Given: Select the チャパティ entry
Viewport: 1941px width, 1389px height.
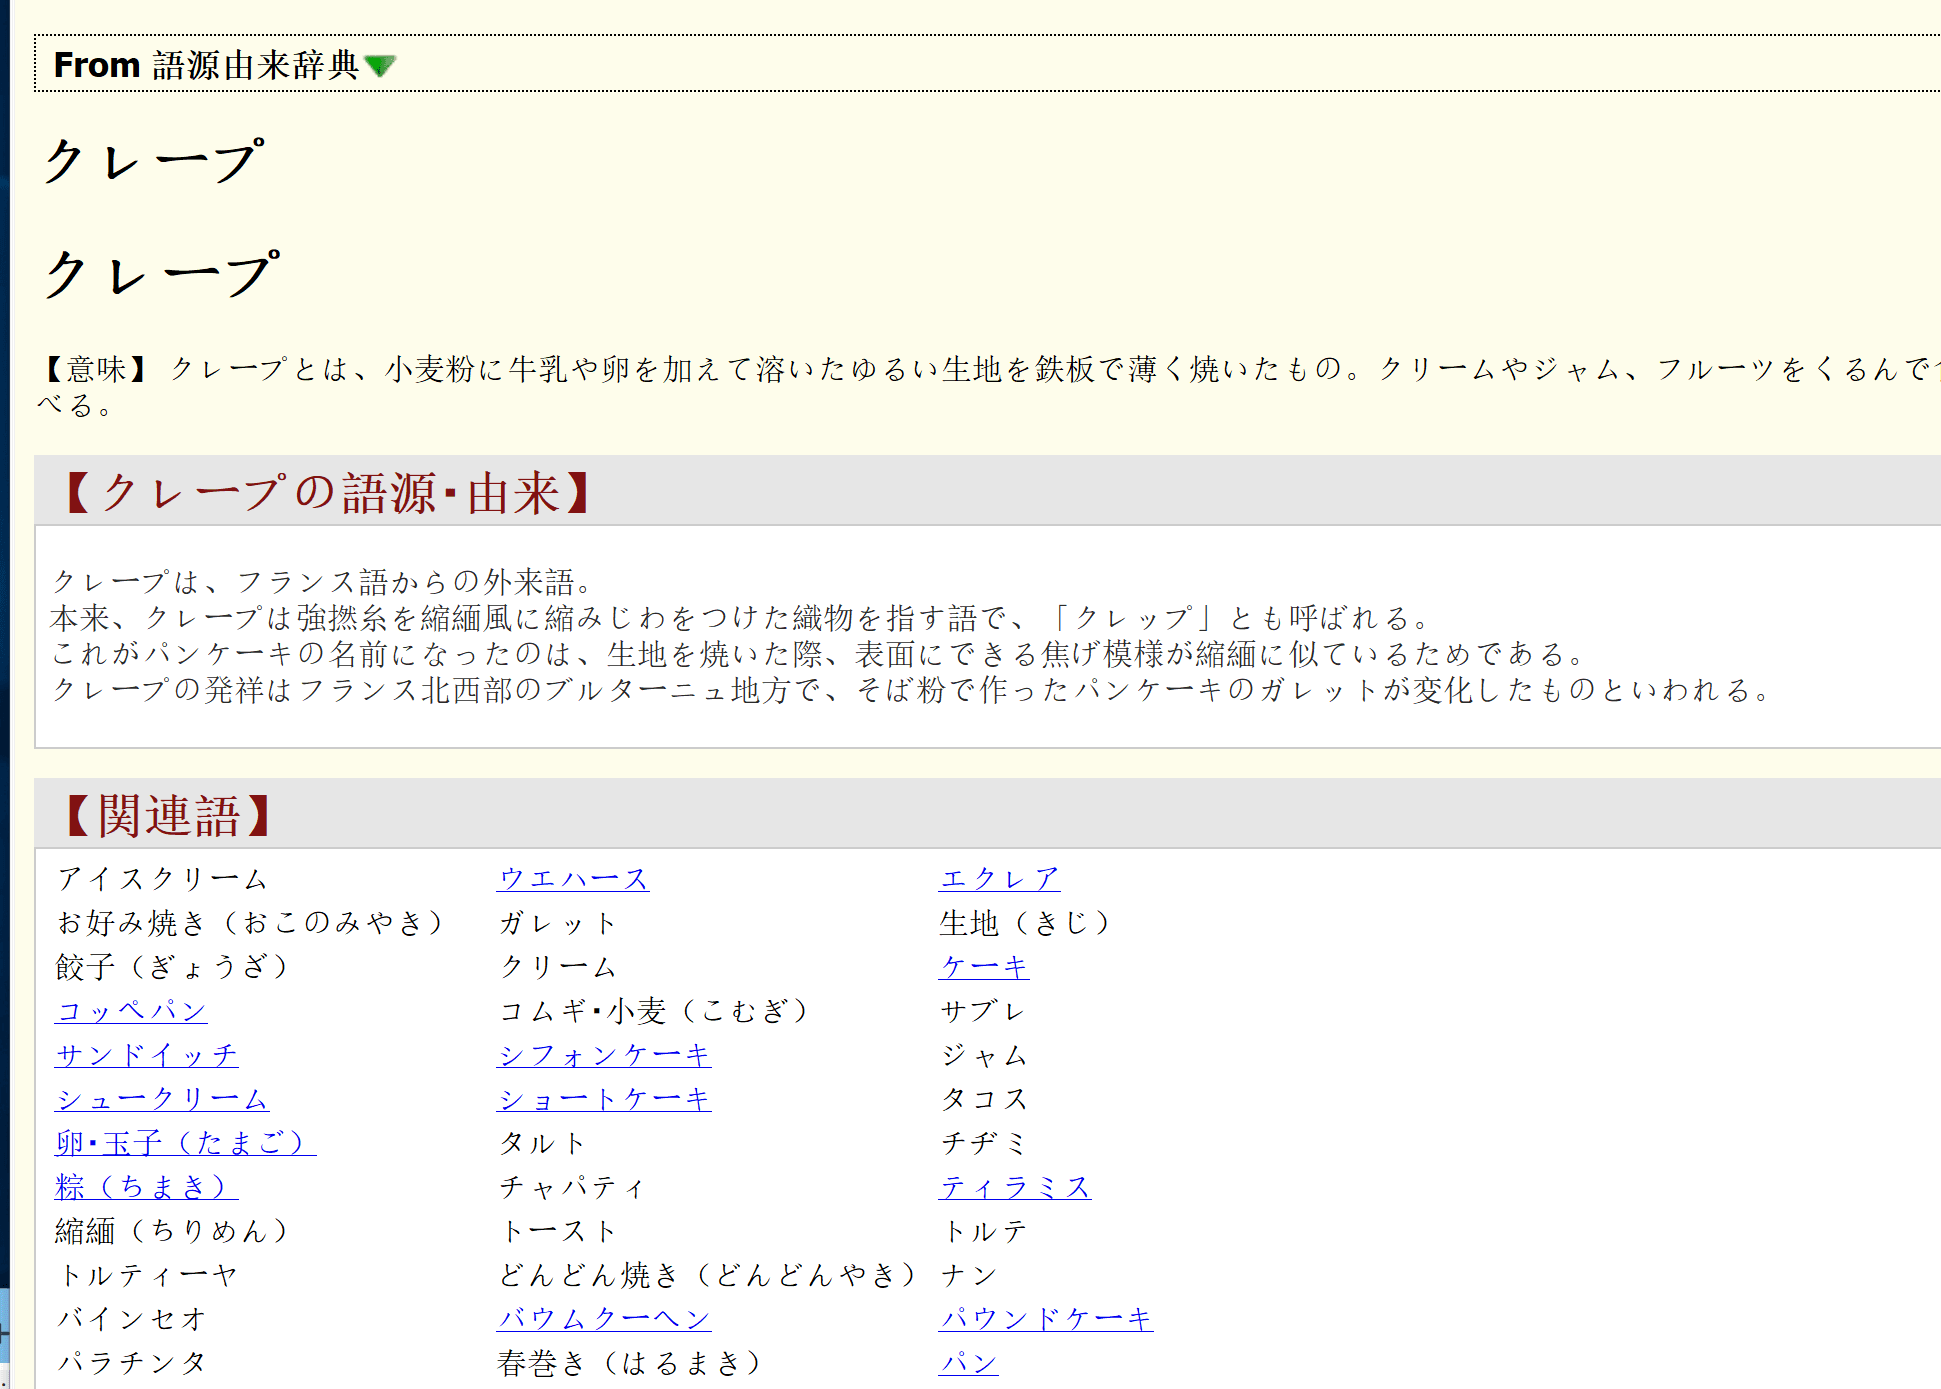Looking at the screenshot, I should tap(572, 1187).
